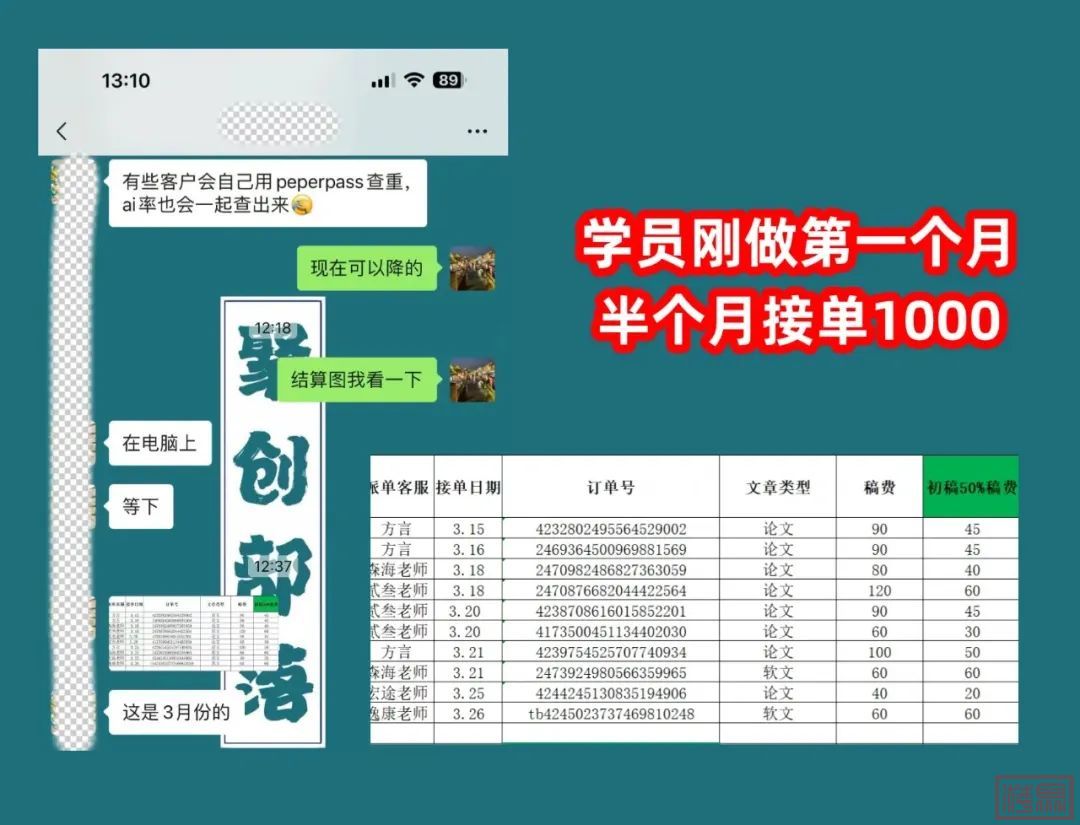
Task: Tap avatar beside "现在可以降的" message
Action: pos(472,268)
